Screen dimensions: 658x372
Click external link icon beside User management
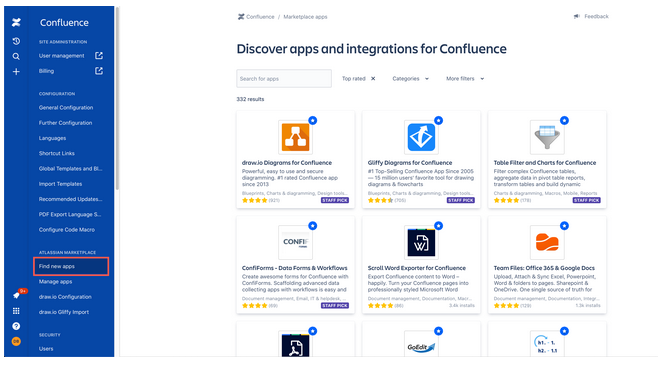point(99,55)
